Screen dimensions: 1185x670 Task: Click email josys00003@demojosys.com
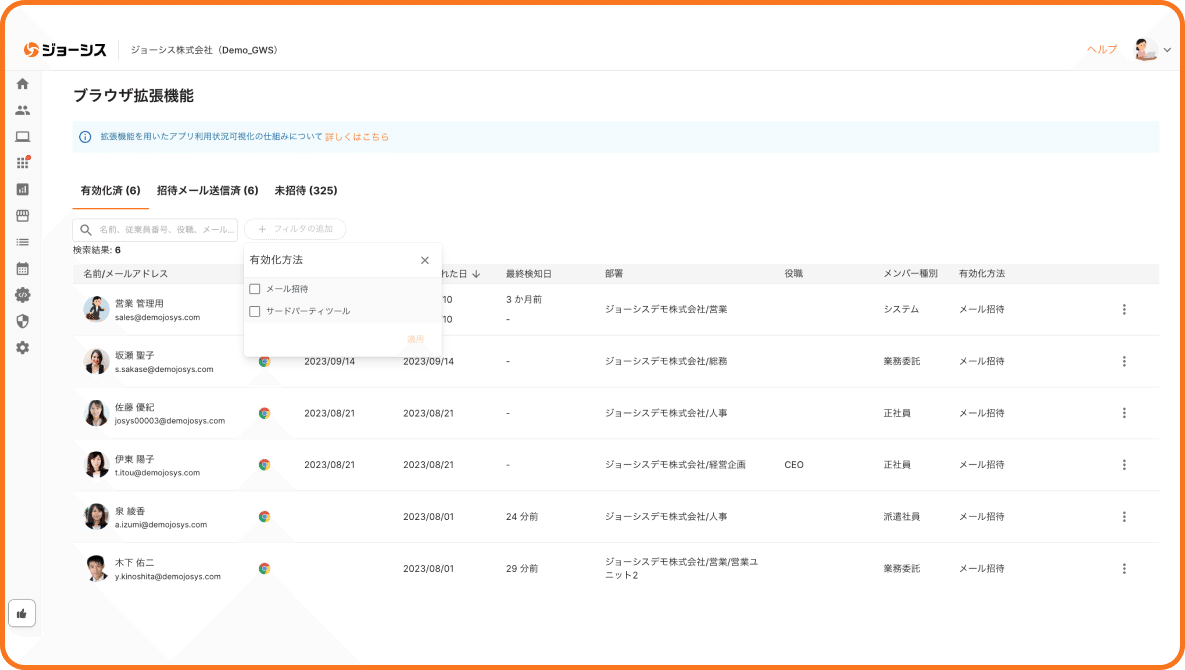tap(170, 421)
